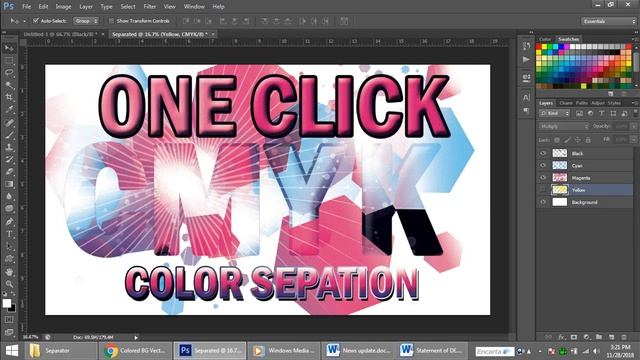This screenshot has height=360, width=640.
Task: Open the layer filter Kind dropdown
Action: pyautogui.click(x=554, y=113)
